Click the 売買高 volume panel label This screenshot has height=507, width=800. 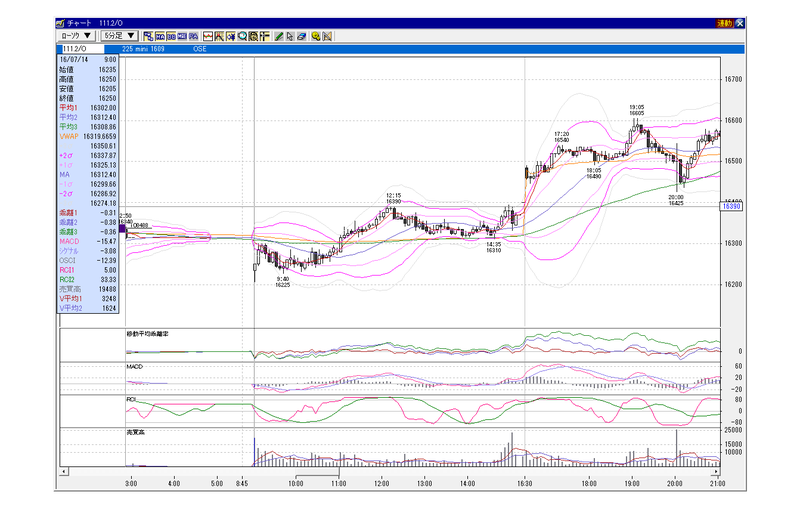pyautogui.click(x=138, y=433)
